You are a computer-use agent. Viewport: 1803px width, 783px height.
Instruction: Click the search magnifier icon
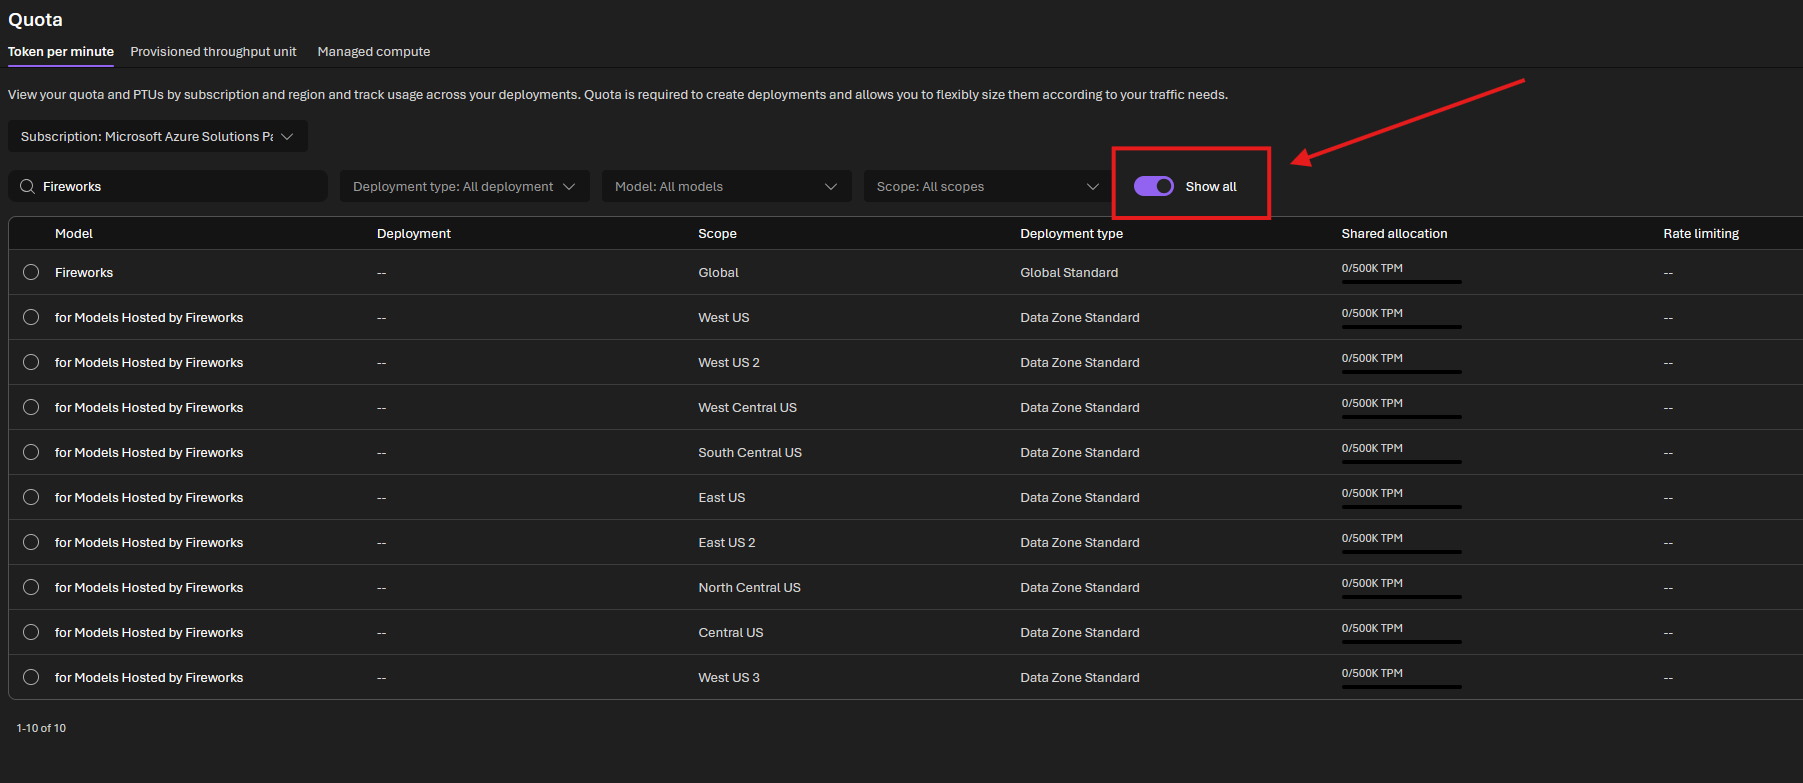(28, 187)
